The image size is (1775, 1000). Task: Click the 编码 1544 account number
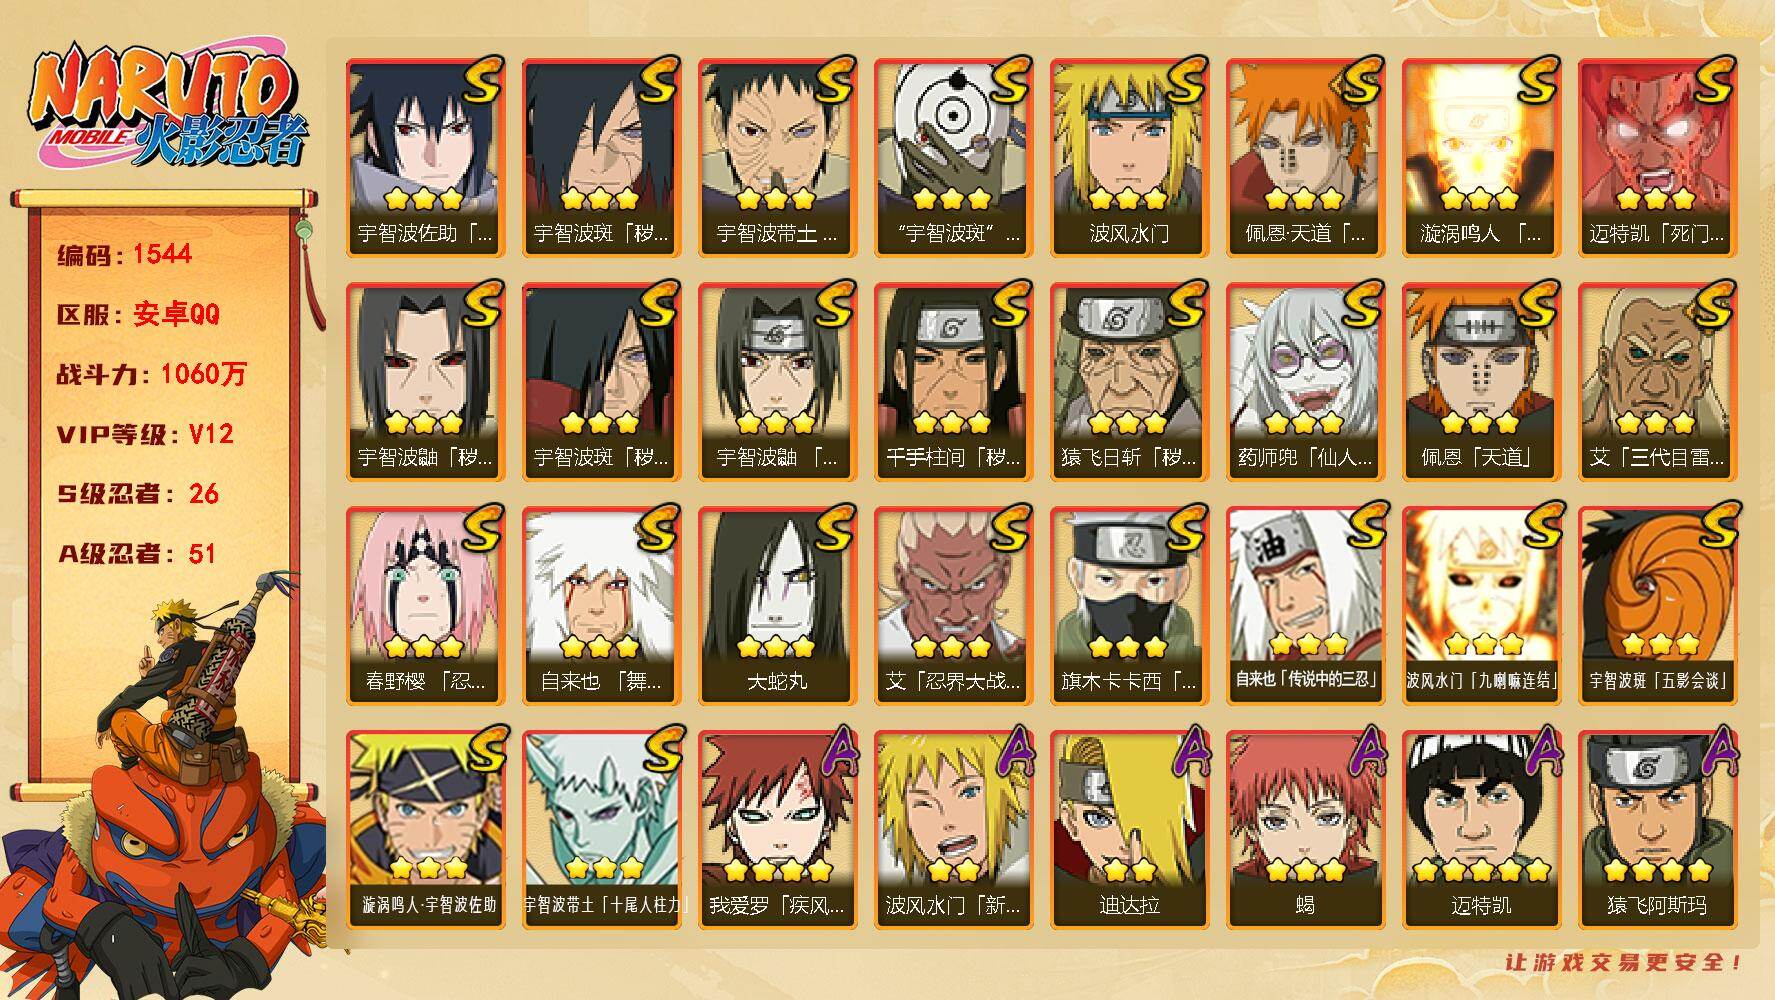pyautogui.click(x=124, y=254)
